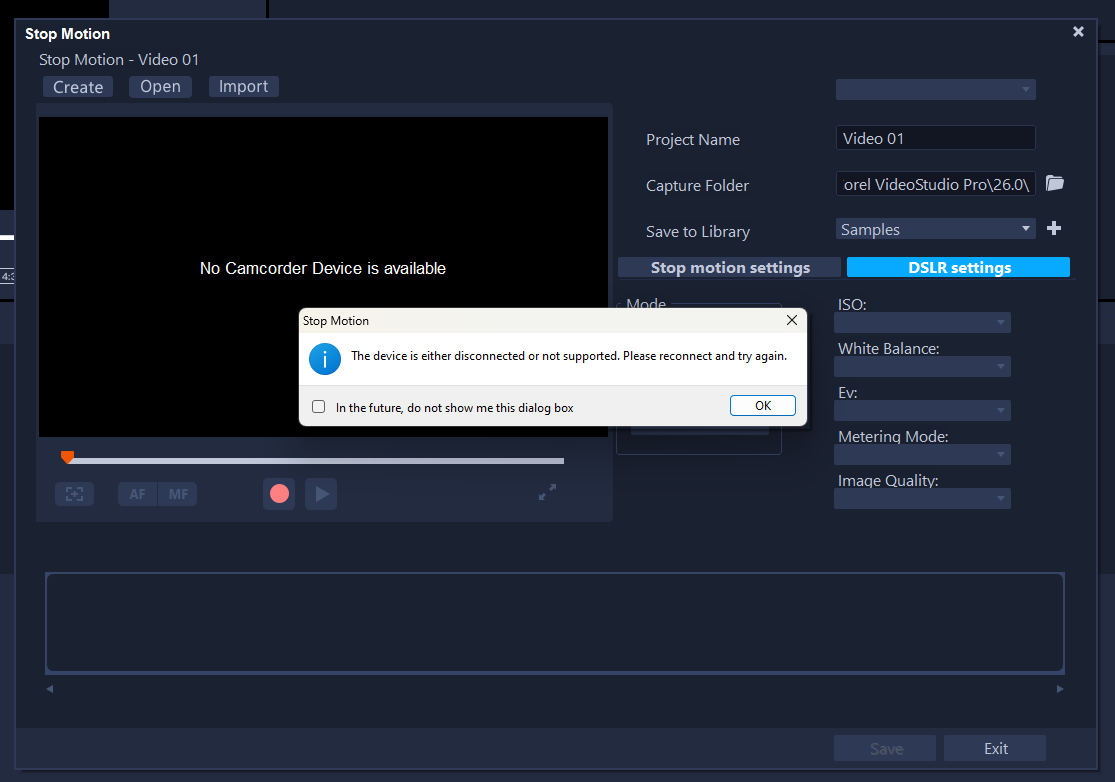This screenshot has width=1115, height=782.
Task: Click the enlarge preview arrows icon
Action: click(547, 492)
